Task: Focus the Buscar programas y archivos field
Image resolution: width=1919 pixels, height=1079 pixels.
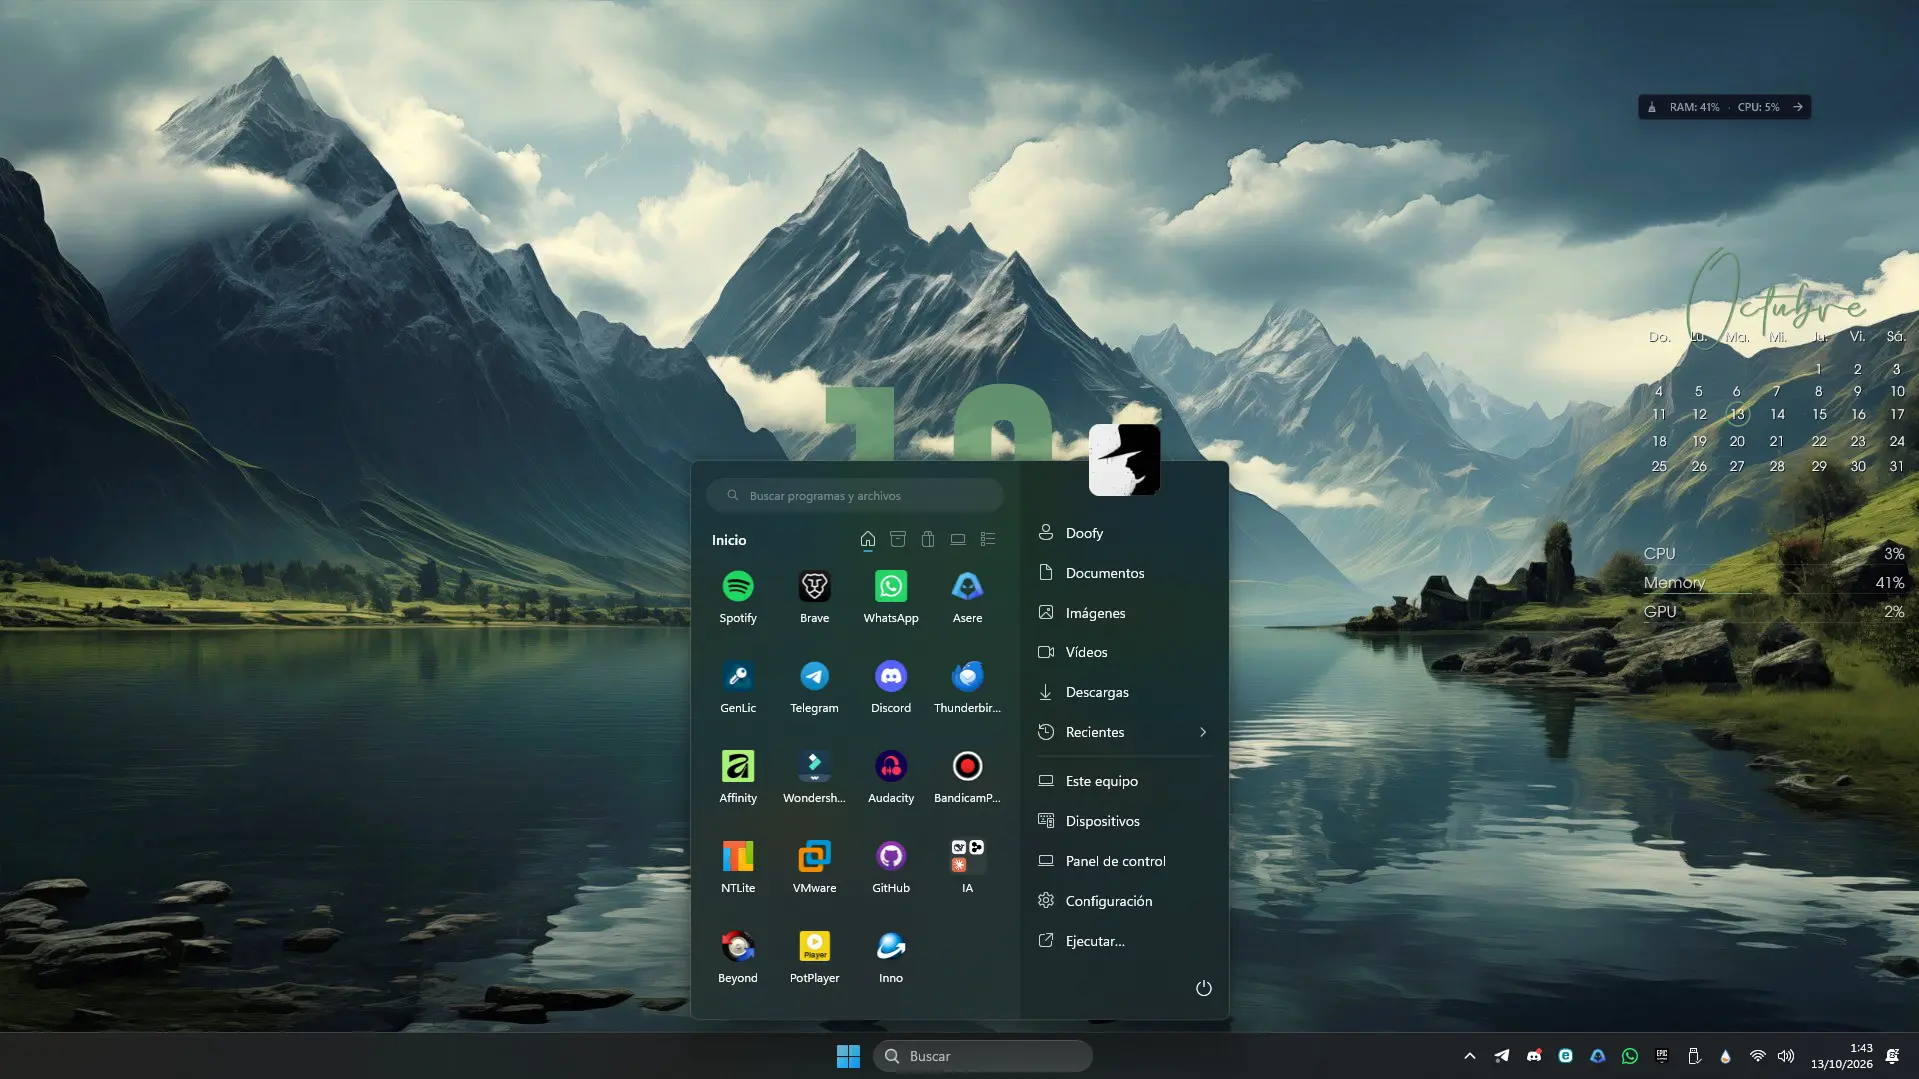Action: (x=855, y=496)
